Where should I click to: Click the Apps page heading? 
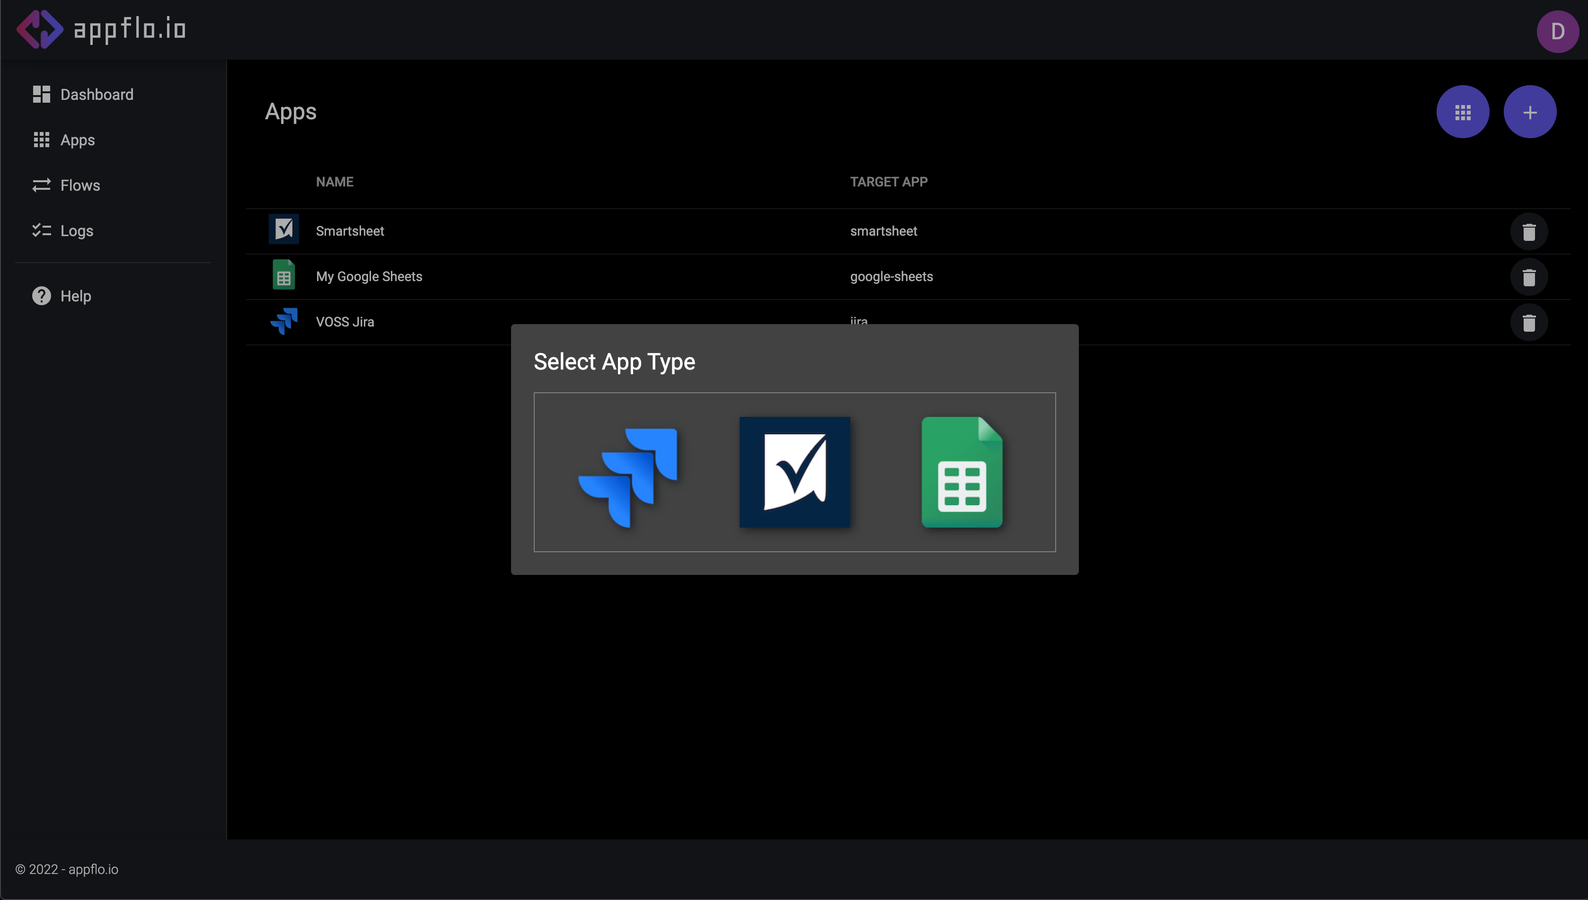[x=291, y=112]
